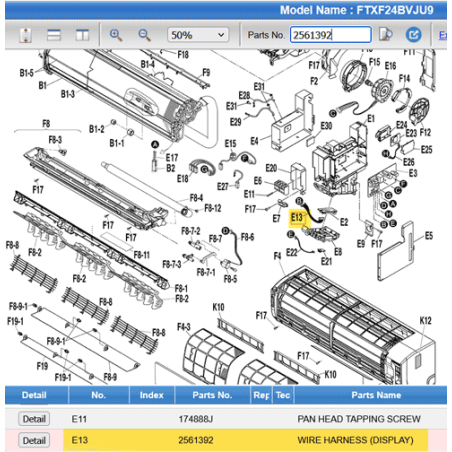
Task: Click the B1-5 label in the diagram
Action: click(x=26, y=73)
